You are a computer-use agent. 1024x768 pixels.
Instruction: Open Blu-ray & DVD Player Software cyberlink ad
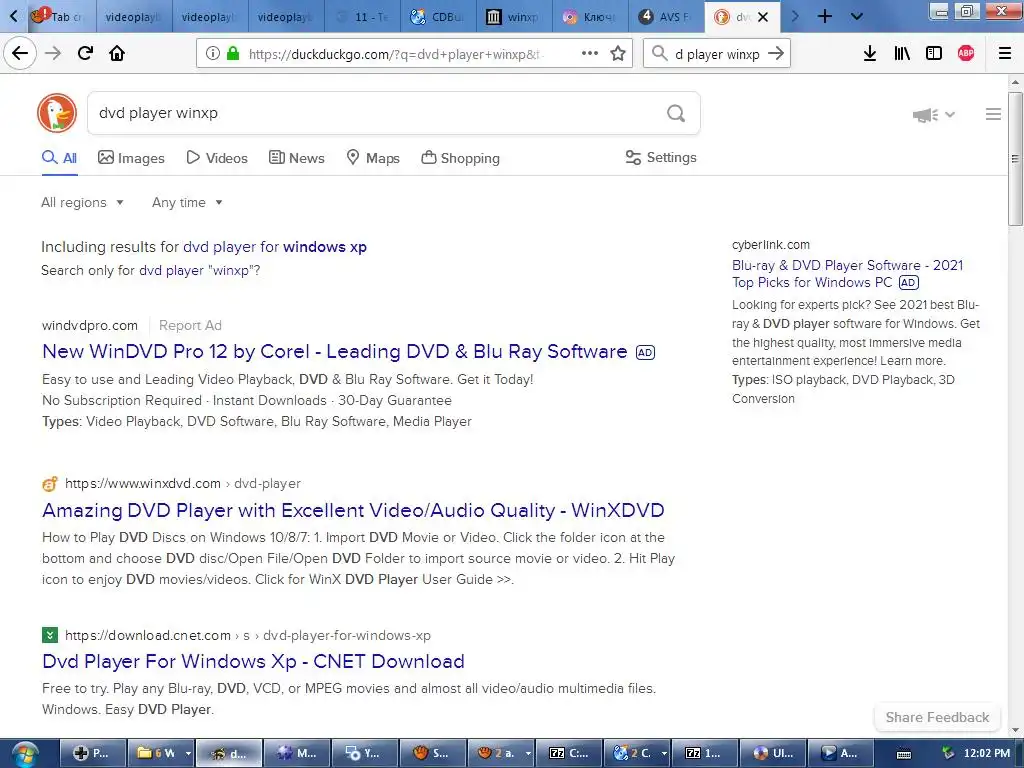coord(847,274)
